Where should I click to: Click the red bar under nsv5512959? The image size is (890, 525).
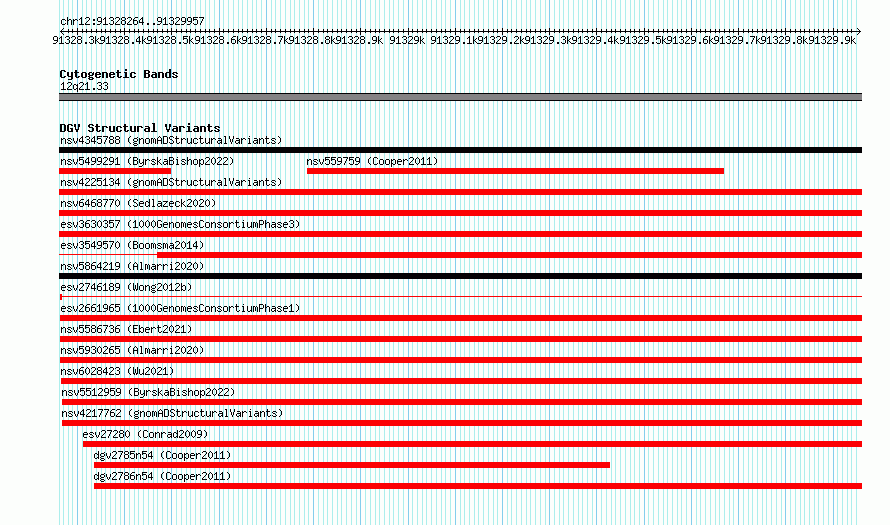(461, 402)
